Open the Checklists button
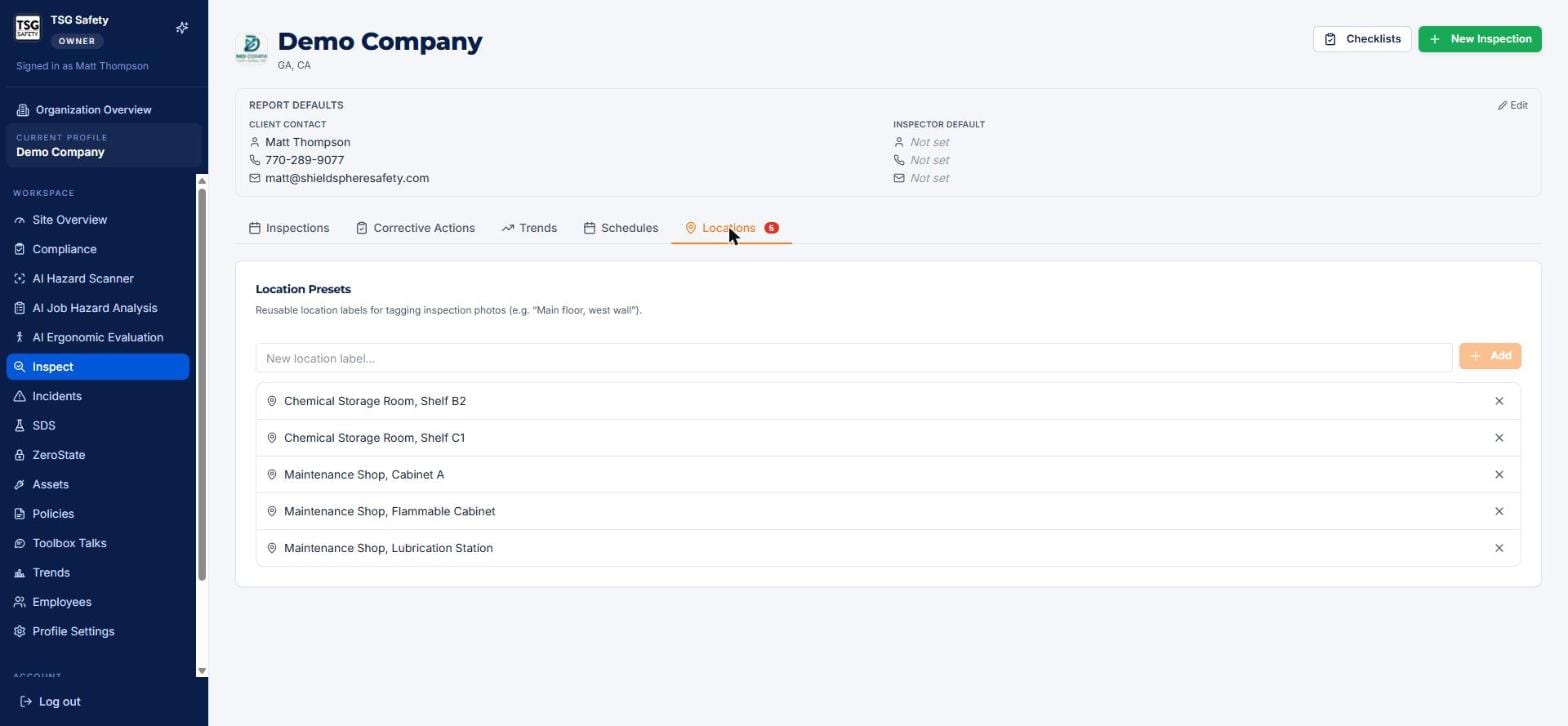Viewport: 1568px width, 726px height. coord(1361,39)
